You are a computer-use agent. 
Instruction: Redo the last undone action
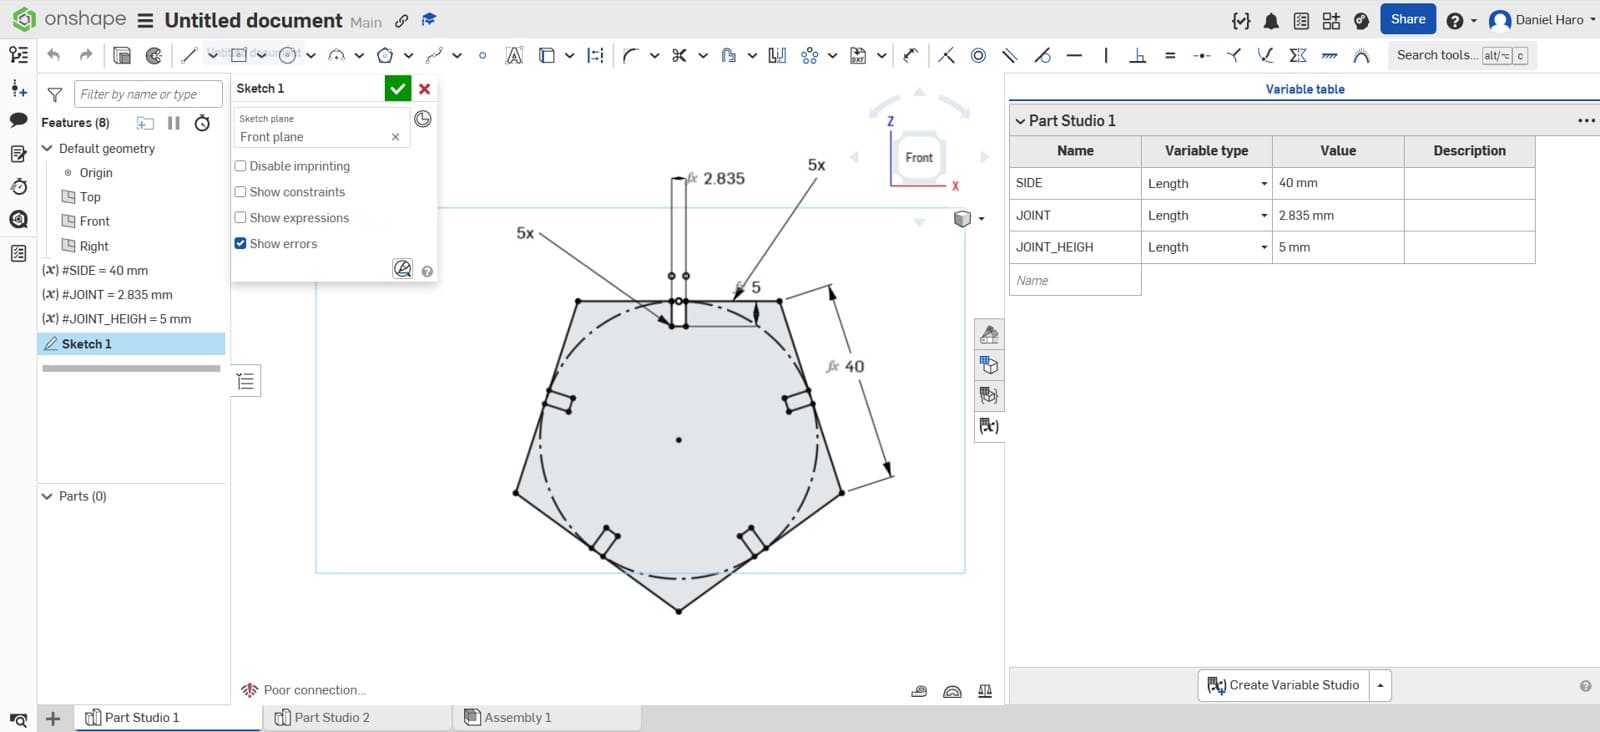click(86, 55)
